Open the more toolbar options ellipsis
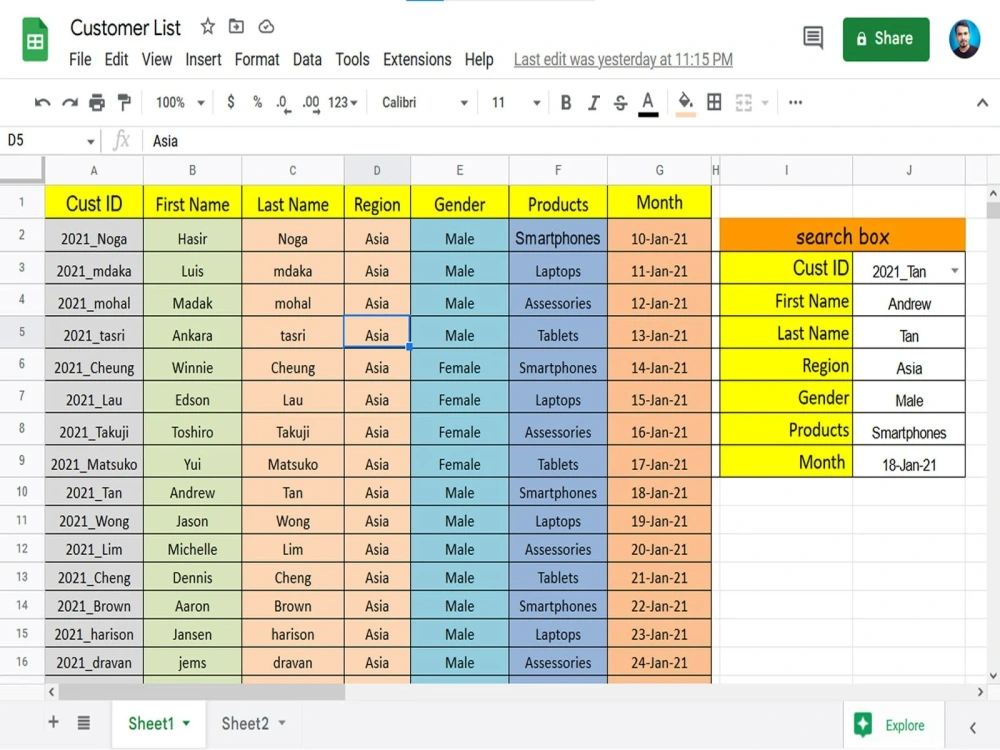Screen dimensions: 1000x750 (x=795, y=102)
